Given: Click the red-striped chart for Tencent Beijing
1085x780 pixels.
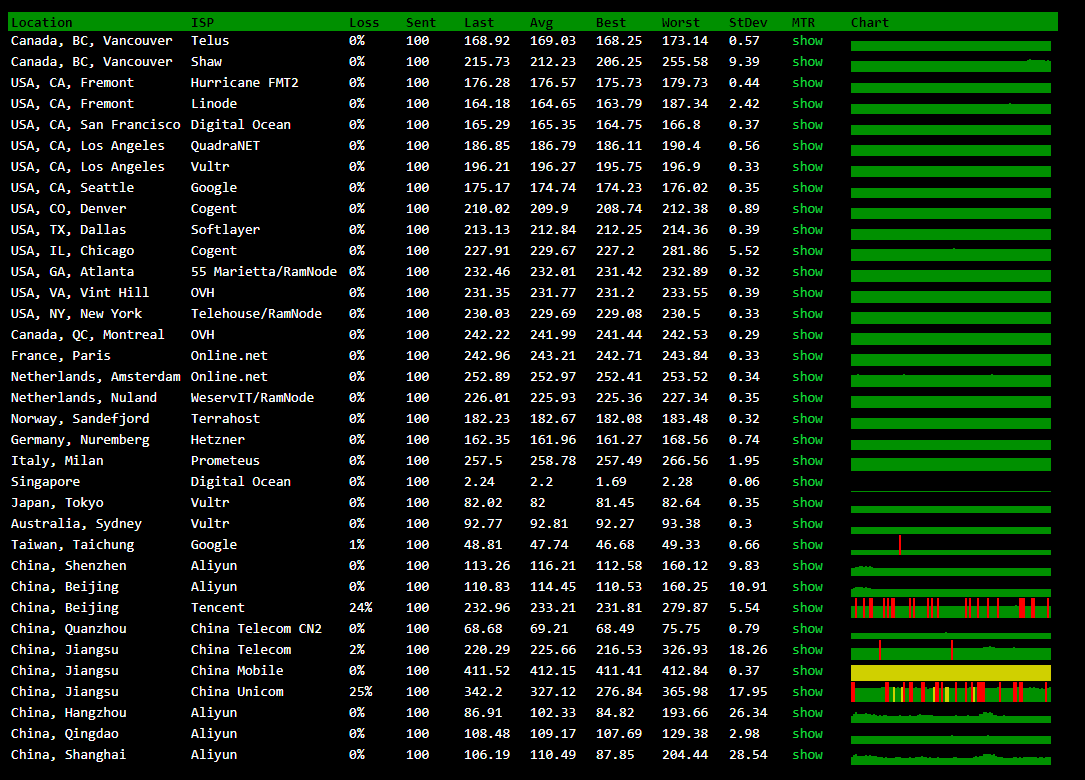Looking at the screenshot, I should coord(951,608).
